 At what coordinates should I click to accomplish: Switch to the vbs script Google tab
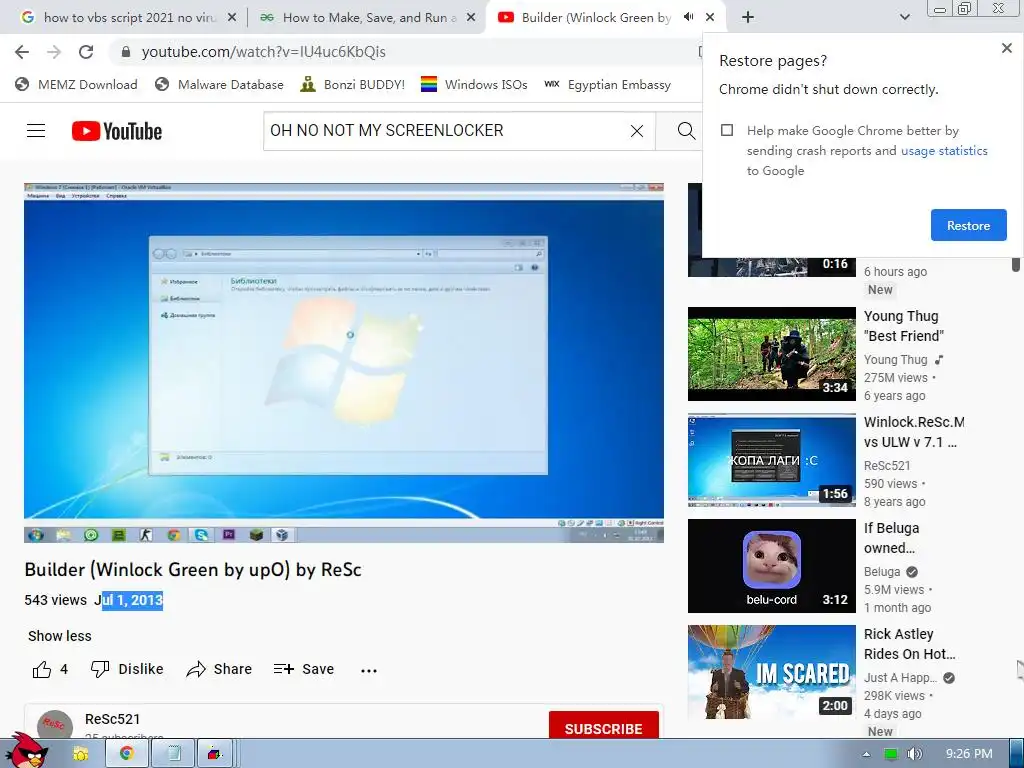127,18
